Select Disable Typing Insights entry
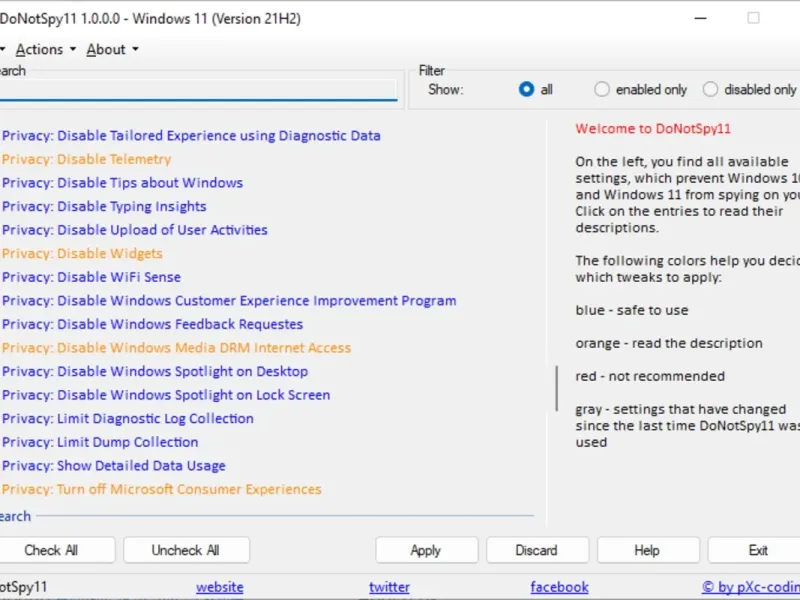 [104, 206]
